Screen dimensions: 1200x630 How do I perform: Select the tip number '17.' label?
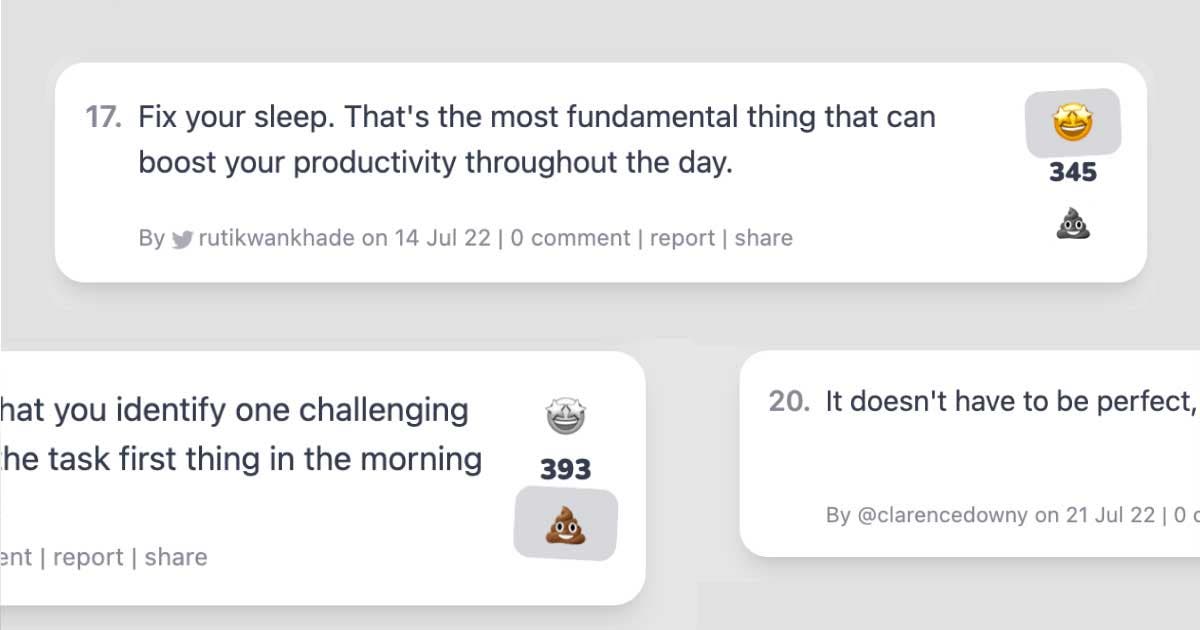104,118
